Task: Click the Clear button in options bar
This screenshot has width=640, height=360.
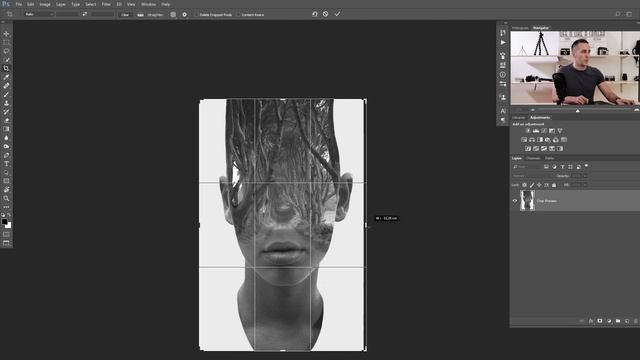Action: pos(125,15)
